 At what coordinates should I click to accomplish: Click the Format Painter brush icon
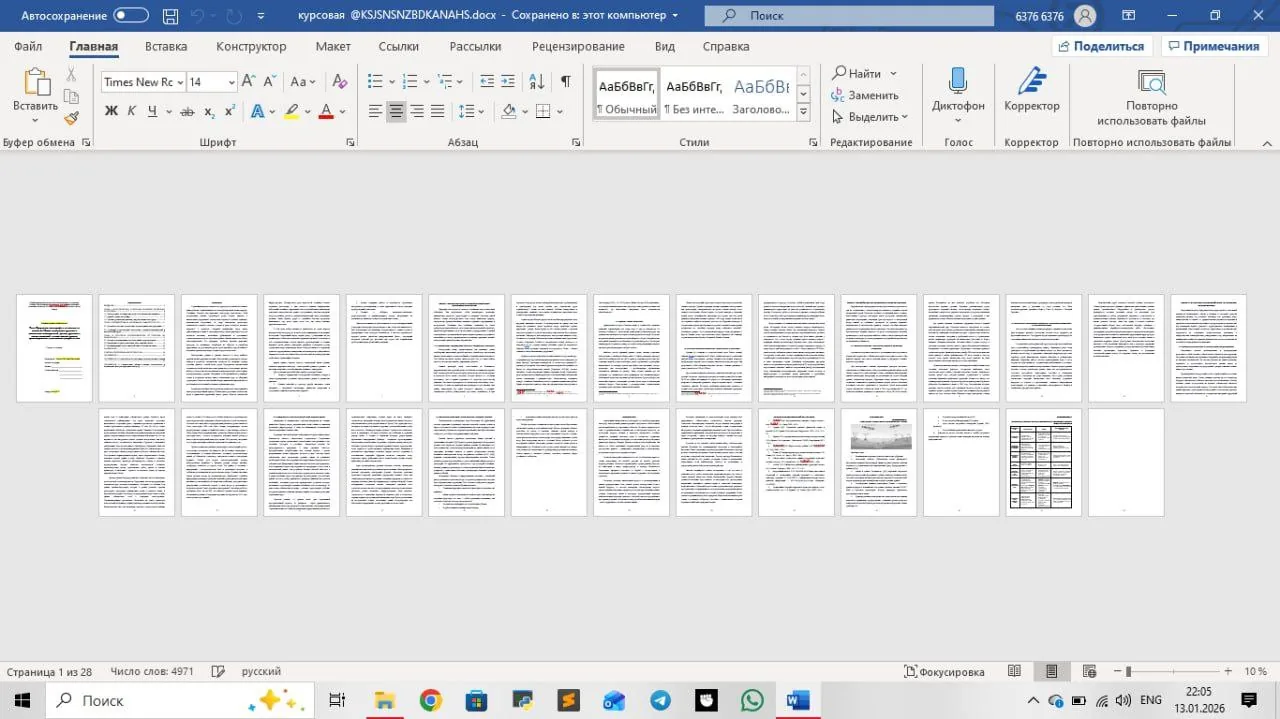click(71, 118)
